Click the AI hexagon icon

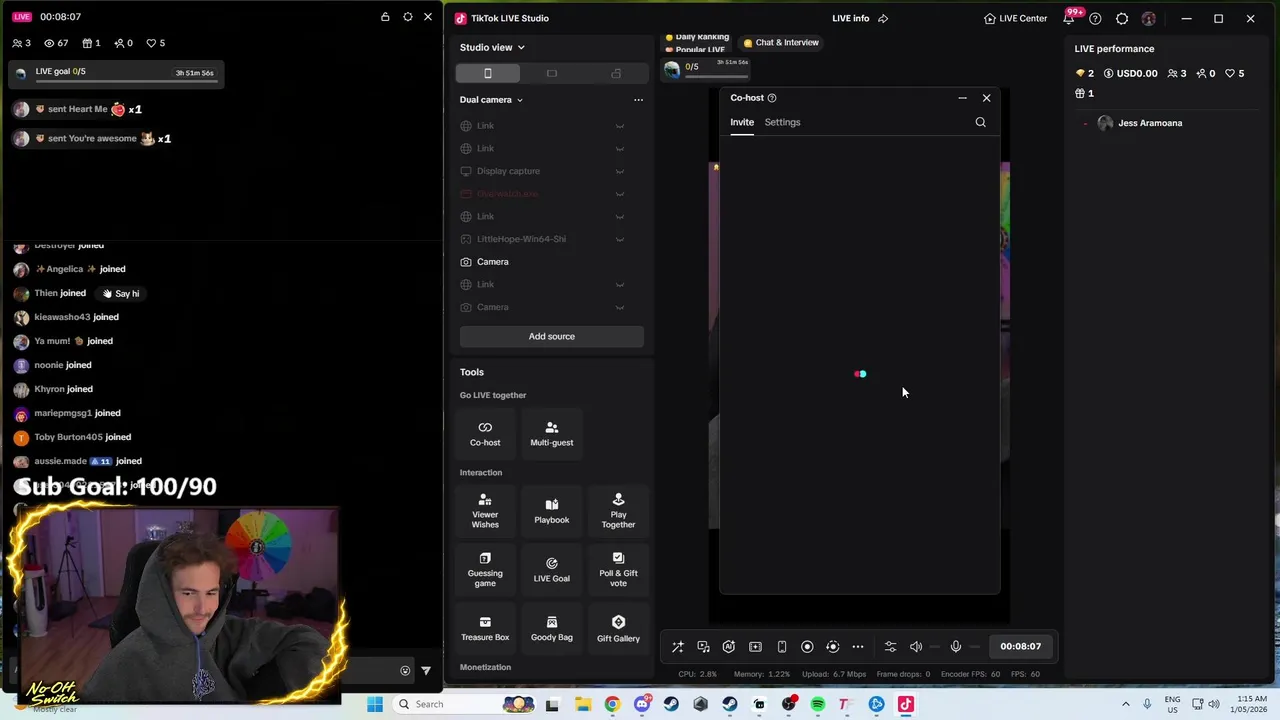(729, 647)
